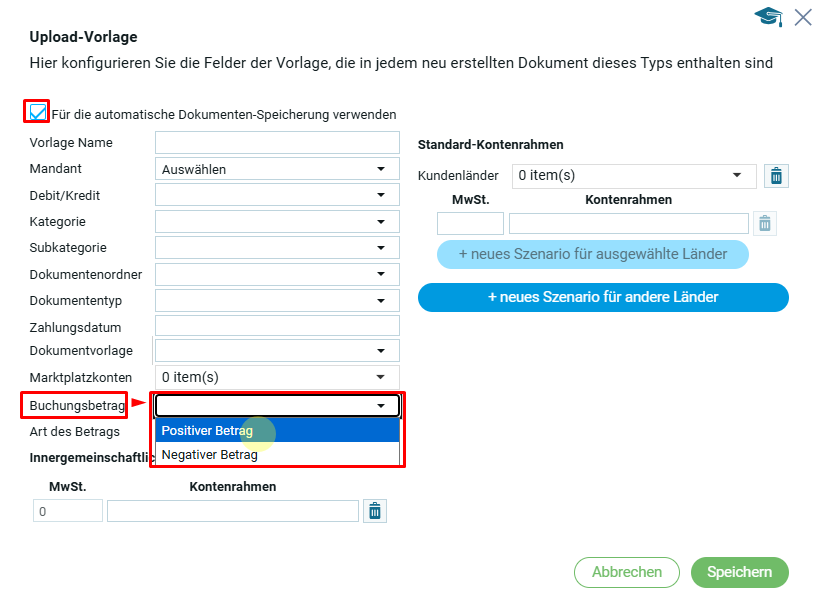The width and height of the screenshot is (818, 601).
Task: Open the Marktplatzkonten items dropdown
Action: 277,377
